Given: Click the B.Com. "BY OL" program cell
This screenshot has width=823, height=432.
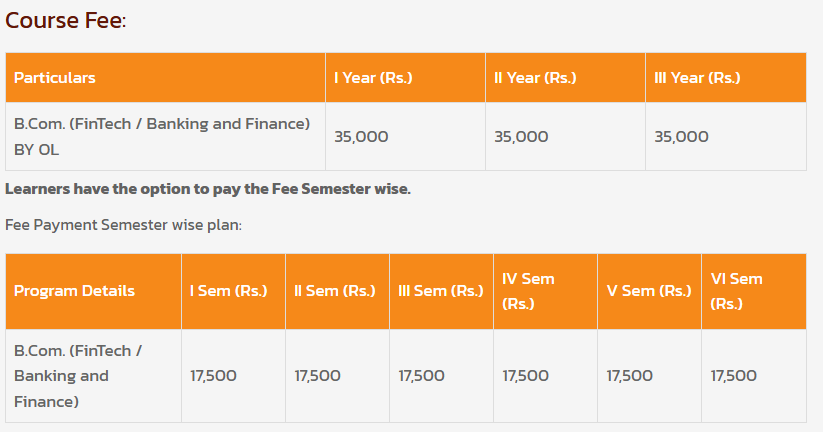Looking at the screenshot, I should coord(162,136).
